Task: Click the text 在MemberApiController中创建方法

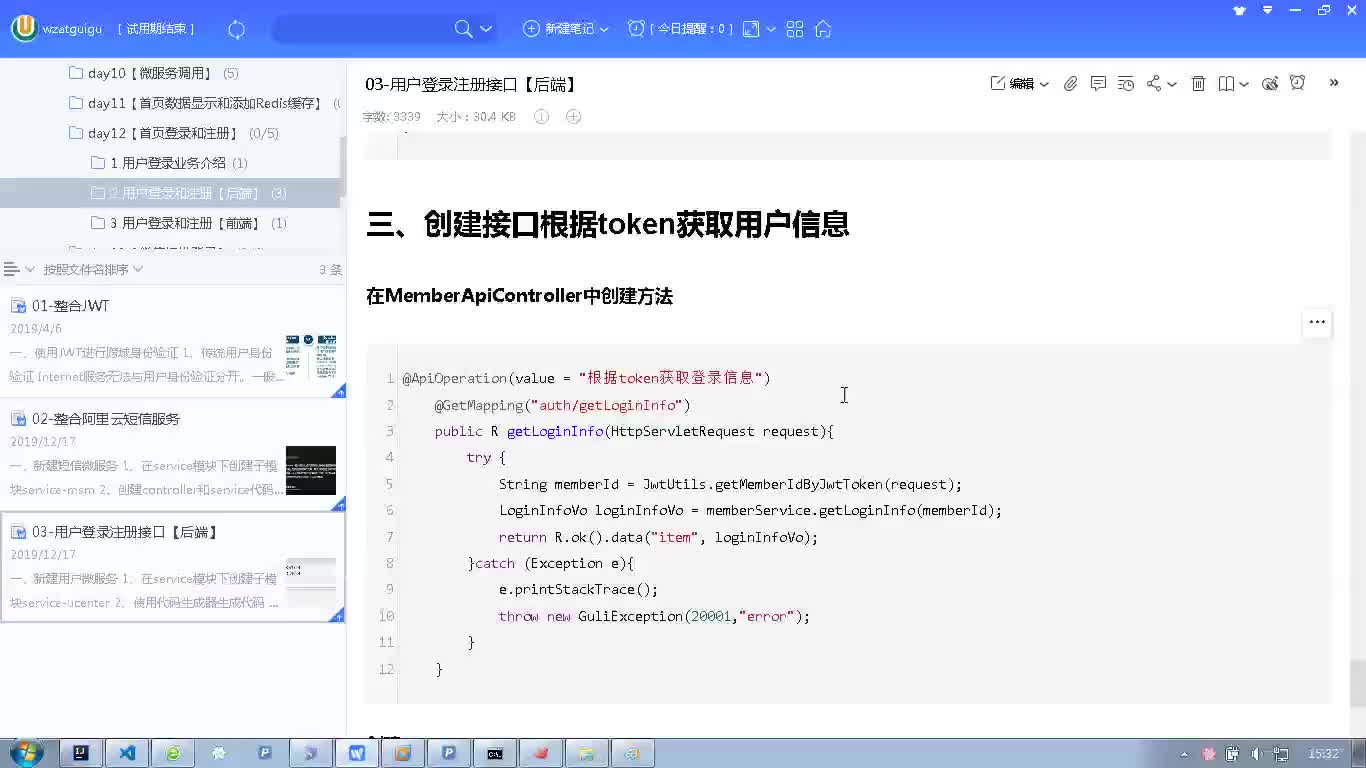Action: pos(519,296)
